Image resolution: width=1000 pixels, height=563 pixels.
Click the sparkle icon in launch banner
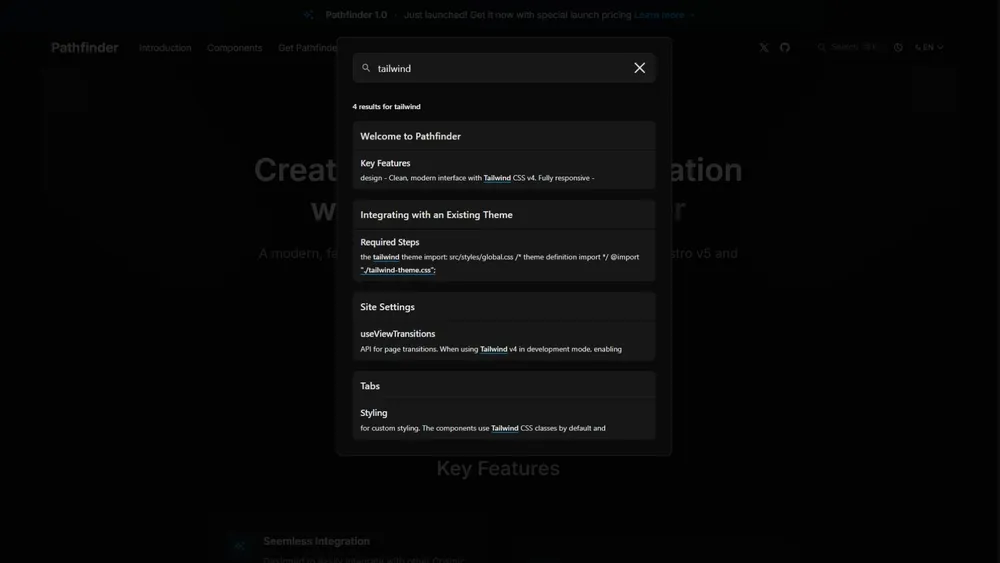(x=309, y=15)
